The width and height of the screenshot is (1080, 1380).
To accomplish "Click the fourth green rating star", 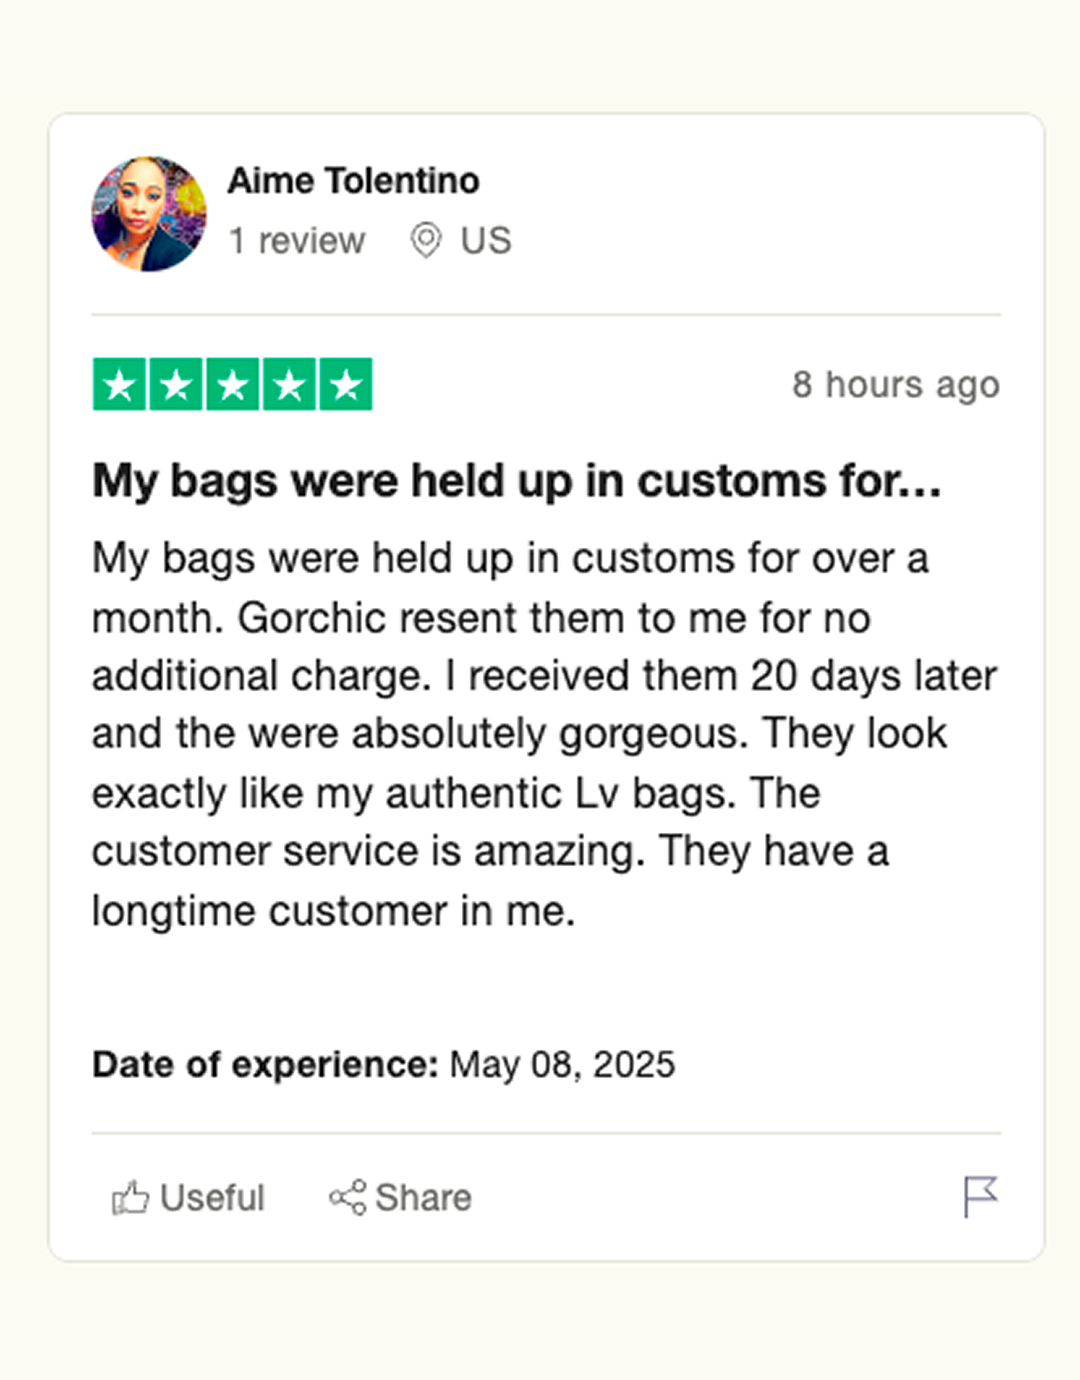I will 290,385.
